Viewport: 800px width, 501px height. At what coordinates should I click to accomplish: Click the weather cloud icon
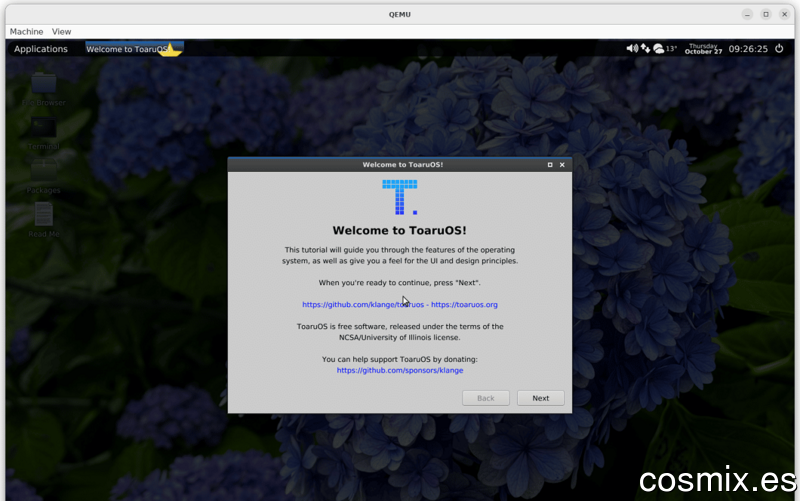click(x=659, y=48)
